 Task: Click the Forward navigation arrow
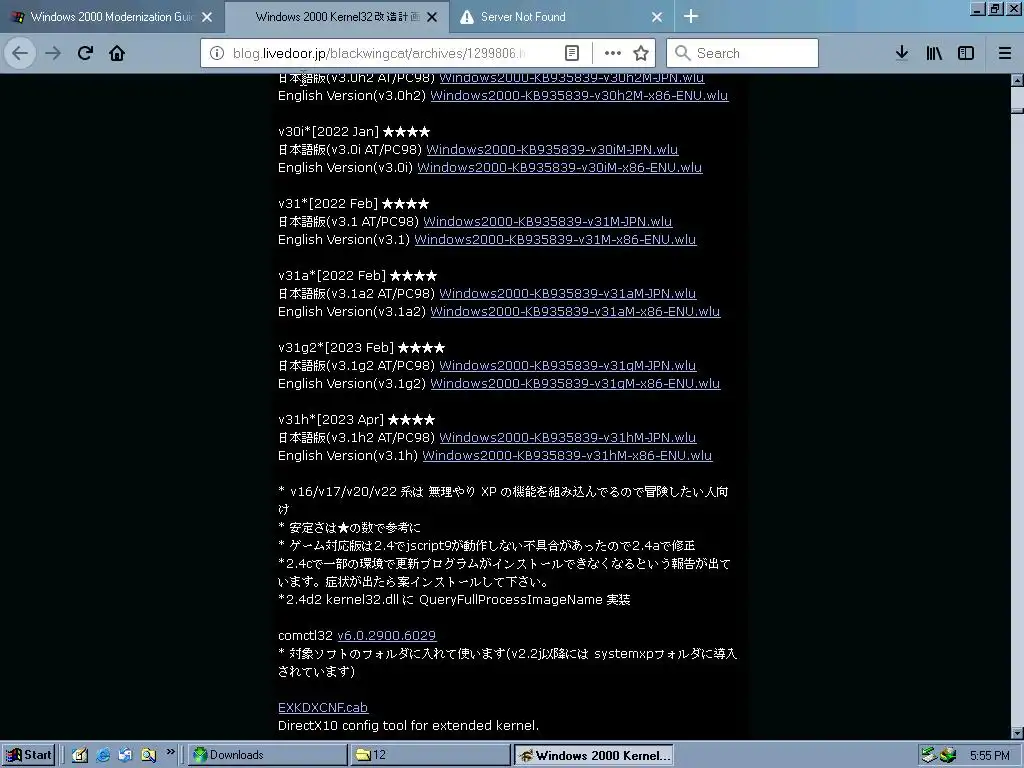point(53,53)
